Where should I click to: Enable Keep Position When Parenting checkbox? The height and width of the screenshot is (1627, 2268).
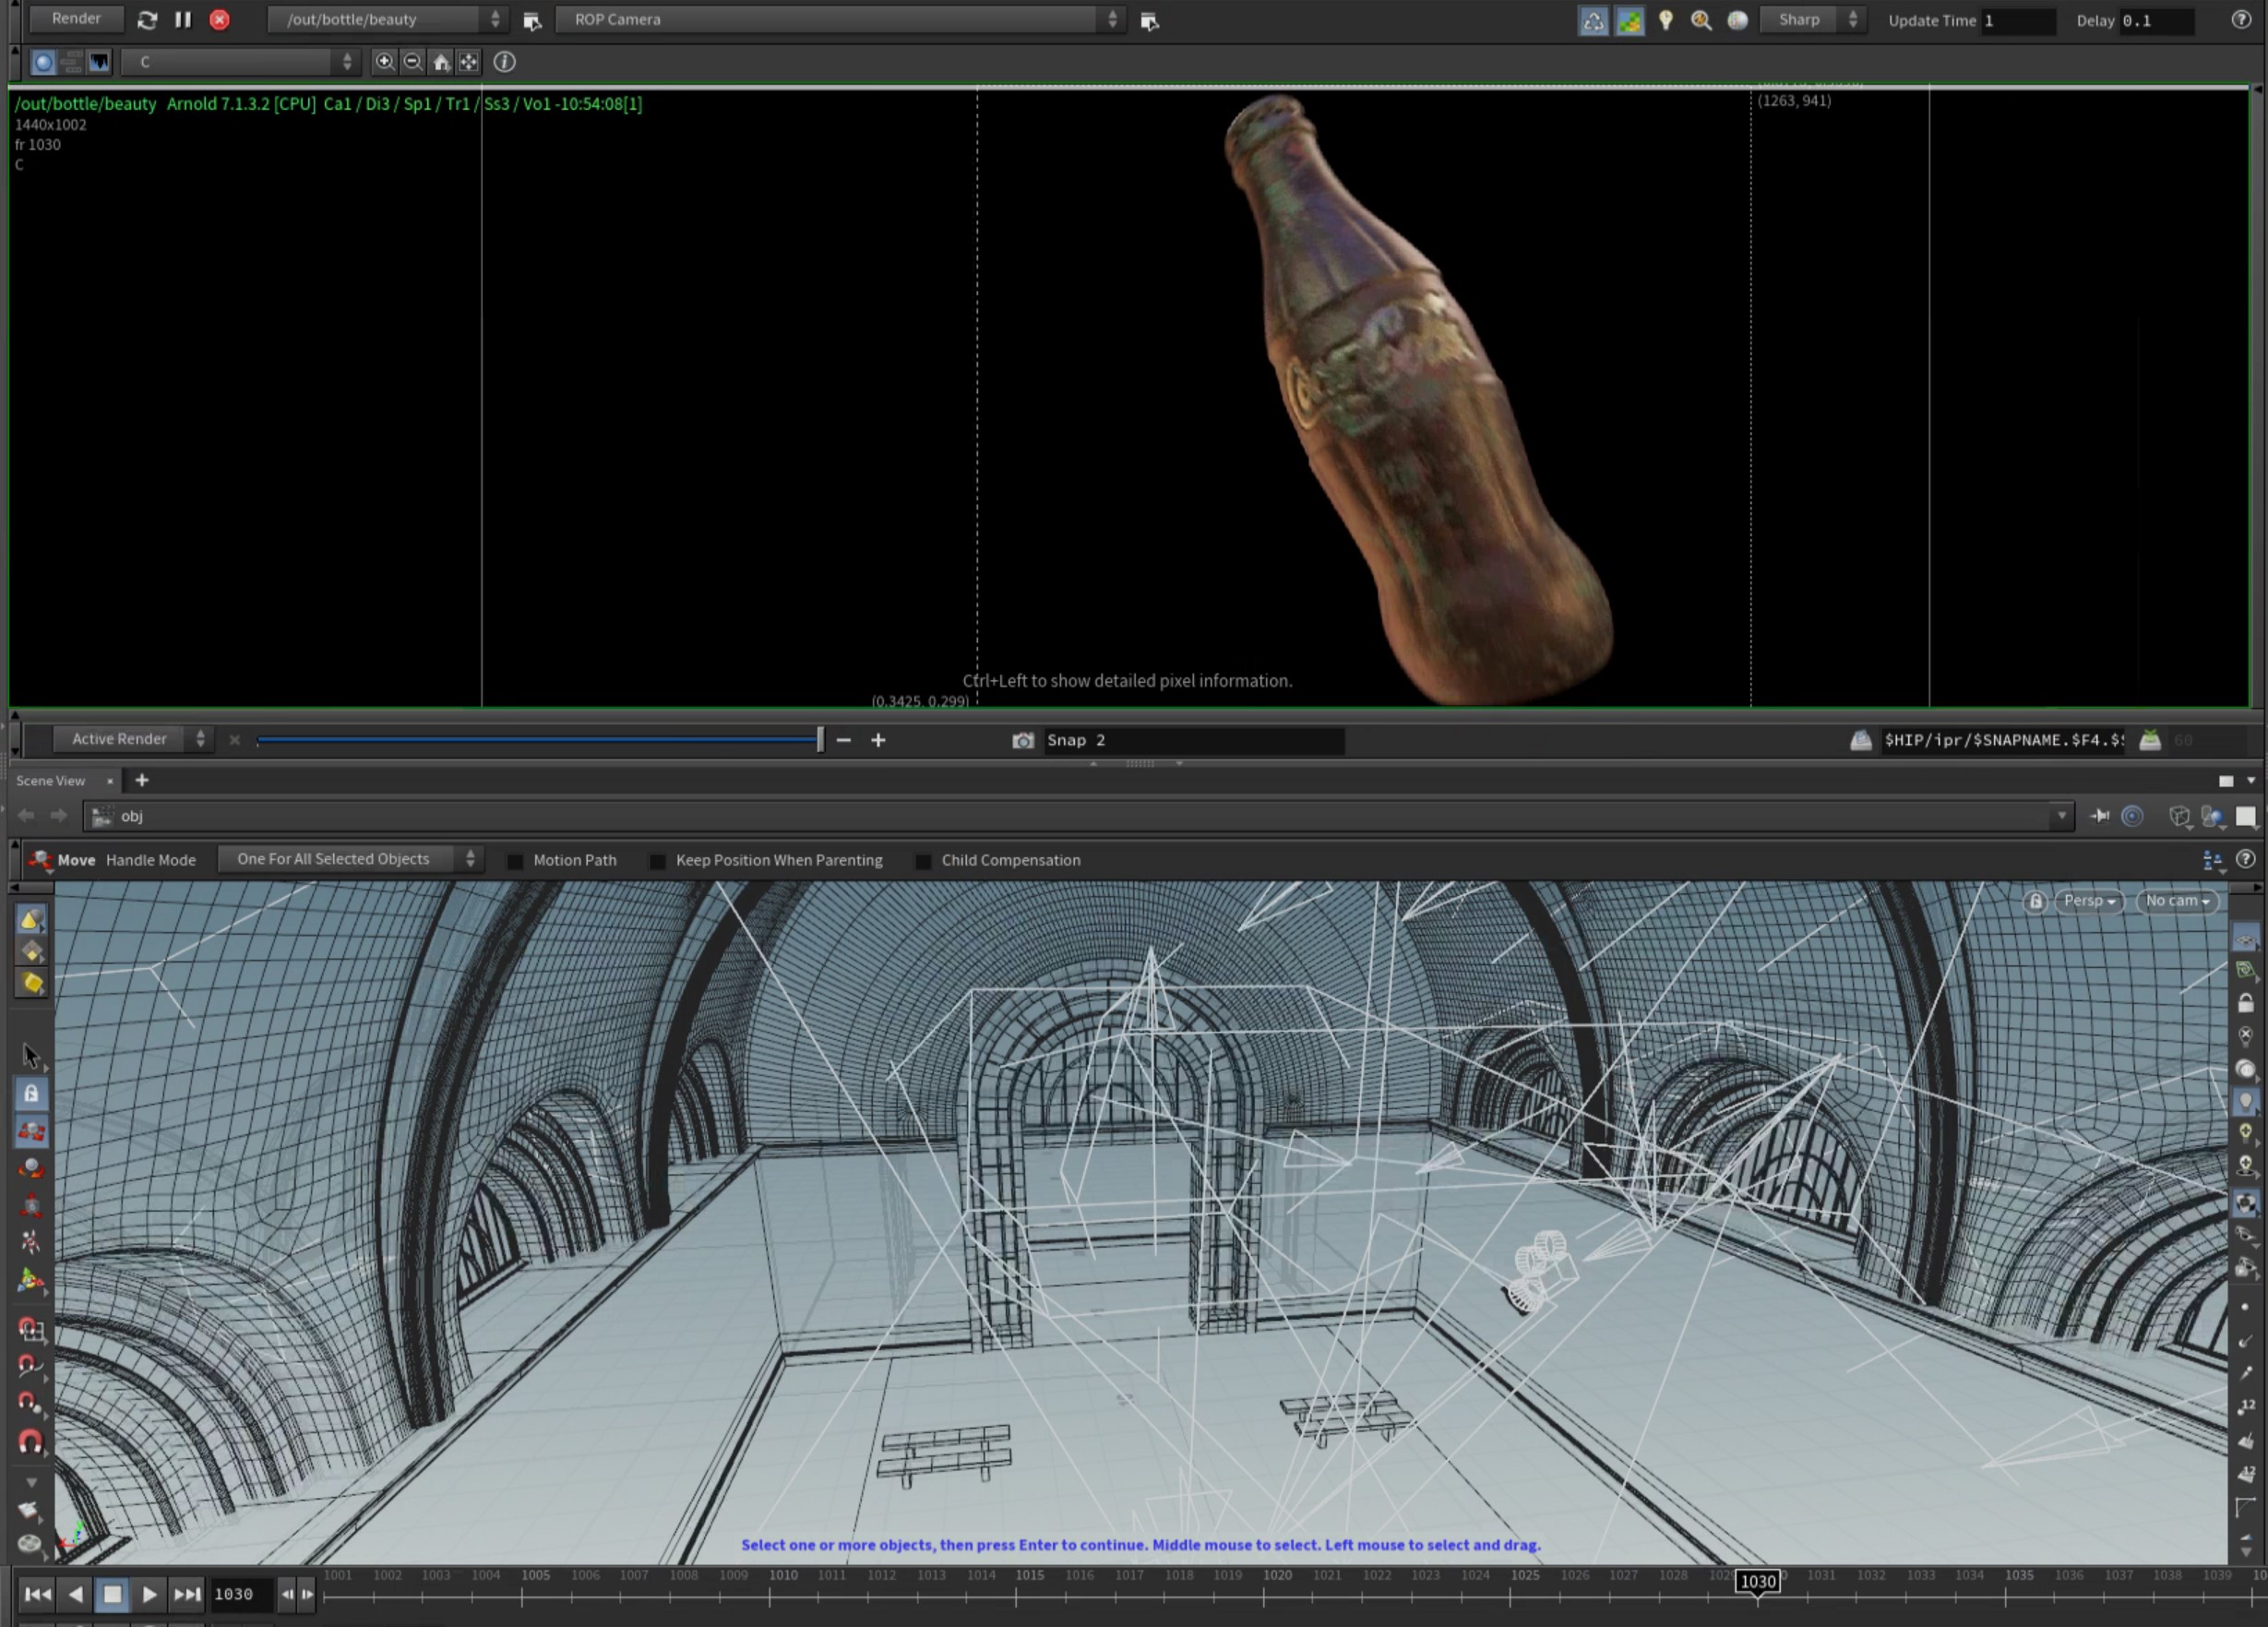(x=657, y=861)
